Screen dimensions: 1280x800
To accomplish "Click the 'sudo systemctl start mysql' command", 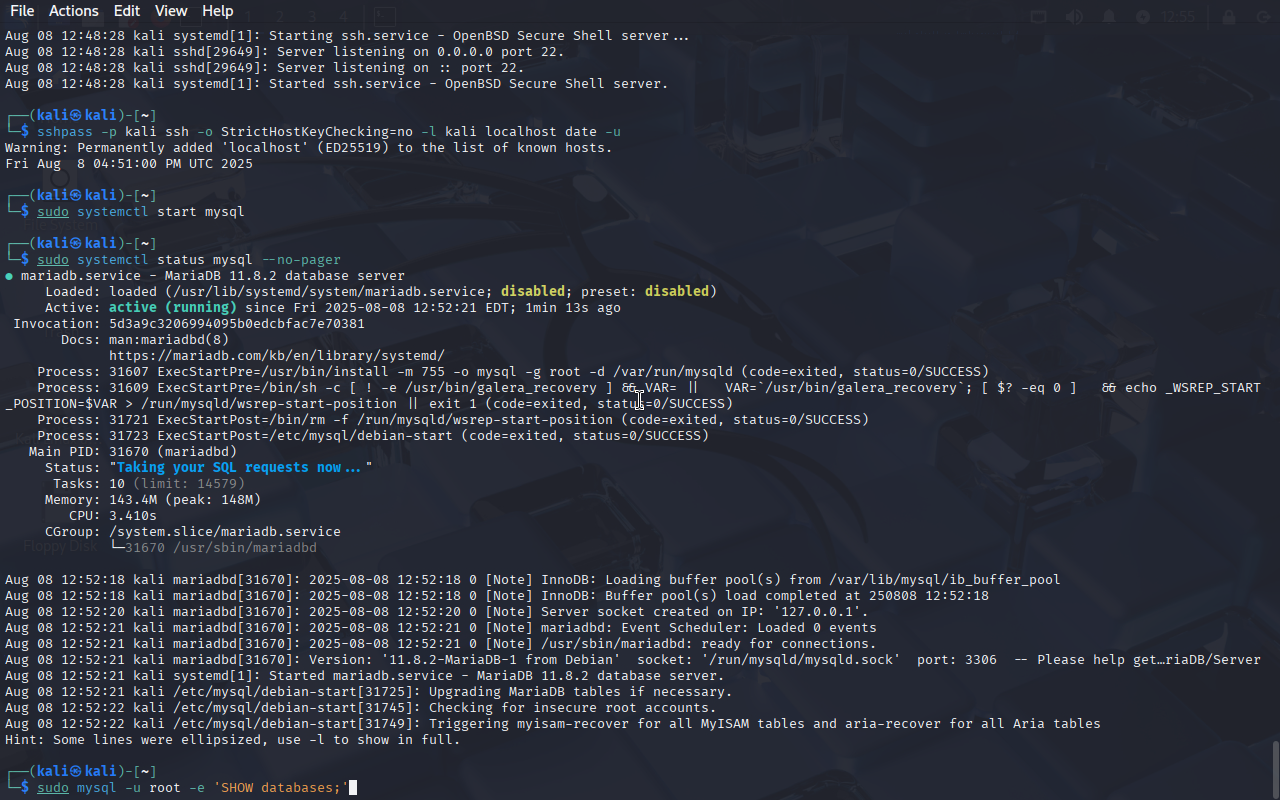I will pyautogui.click(x=141, y=211).
